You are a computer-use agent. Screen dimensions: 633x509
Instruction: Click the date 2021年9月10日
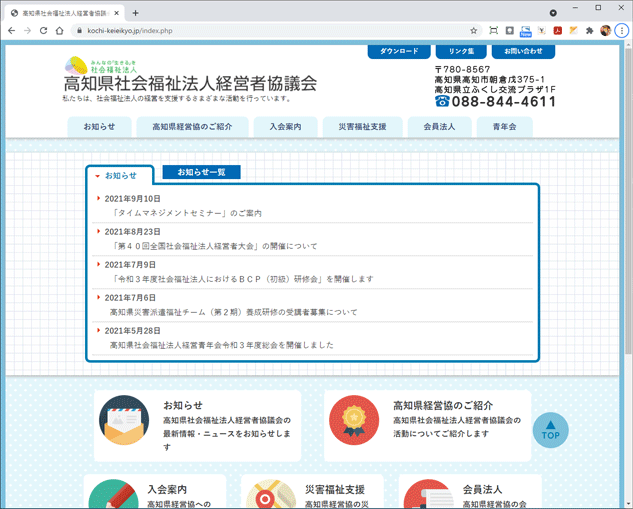pyautogui.click(x=132, y=199)
